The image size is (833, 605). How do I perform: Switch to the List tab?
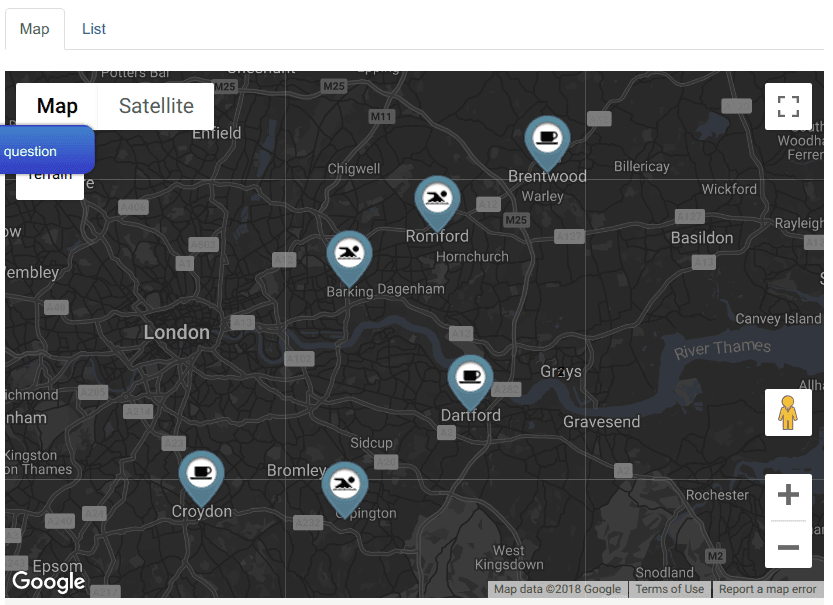(94, 29)
